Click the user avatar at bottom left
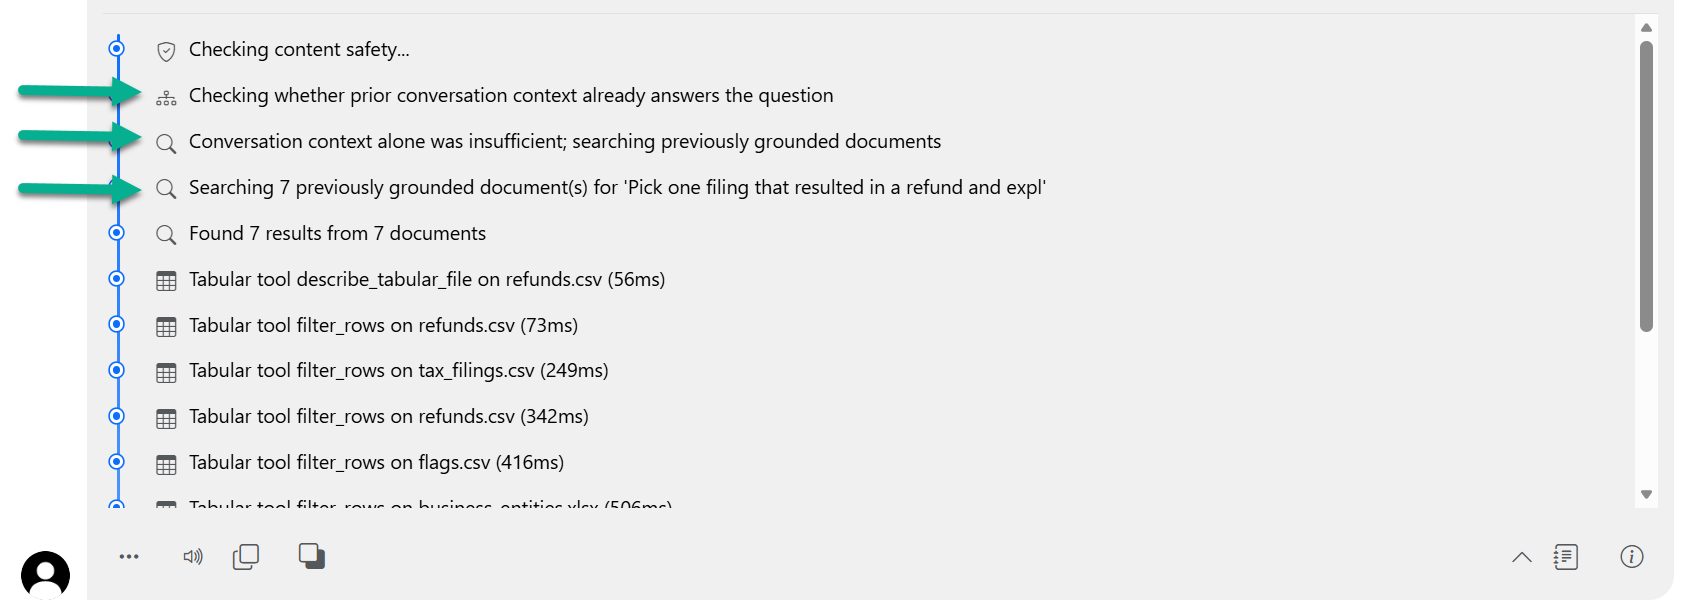The width and height of the screenshot is (1681, 614). pos(44,573)
